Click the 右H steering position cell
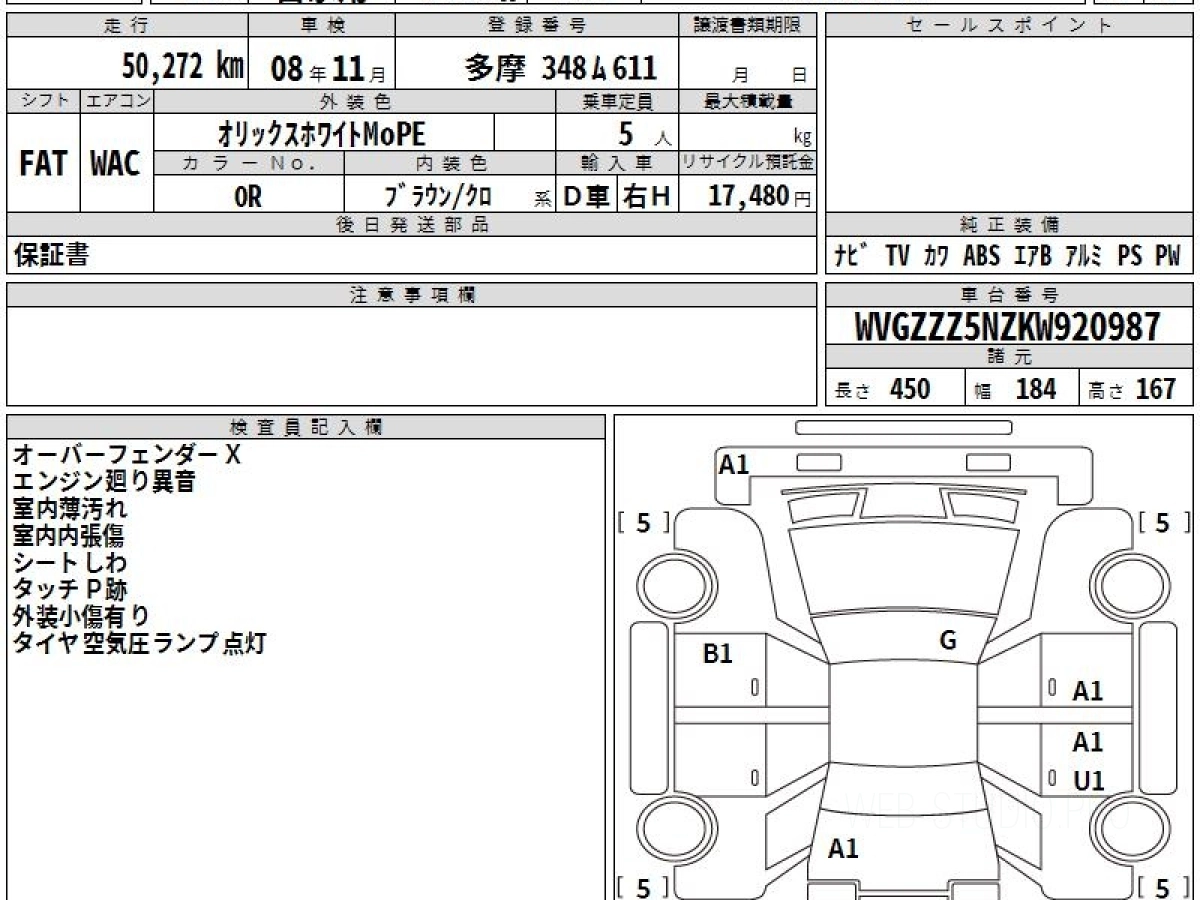Screen dimensions: 1200x900 pos(647,197)
